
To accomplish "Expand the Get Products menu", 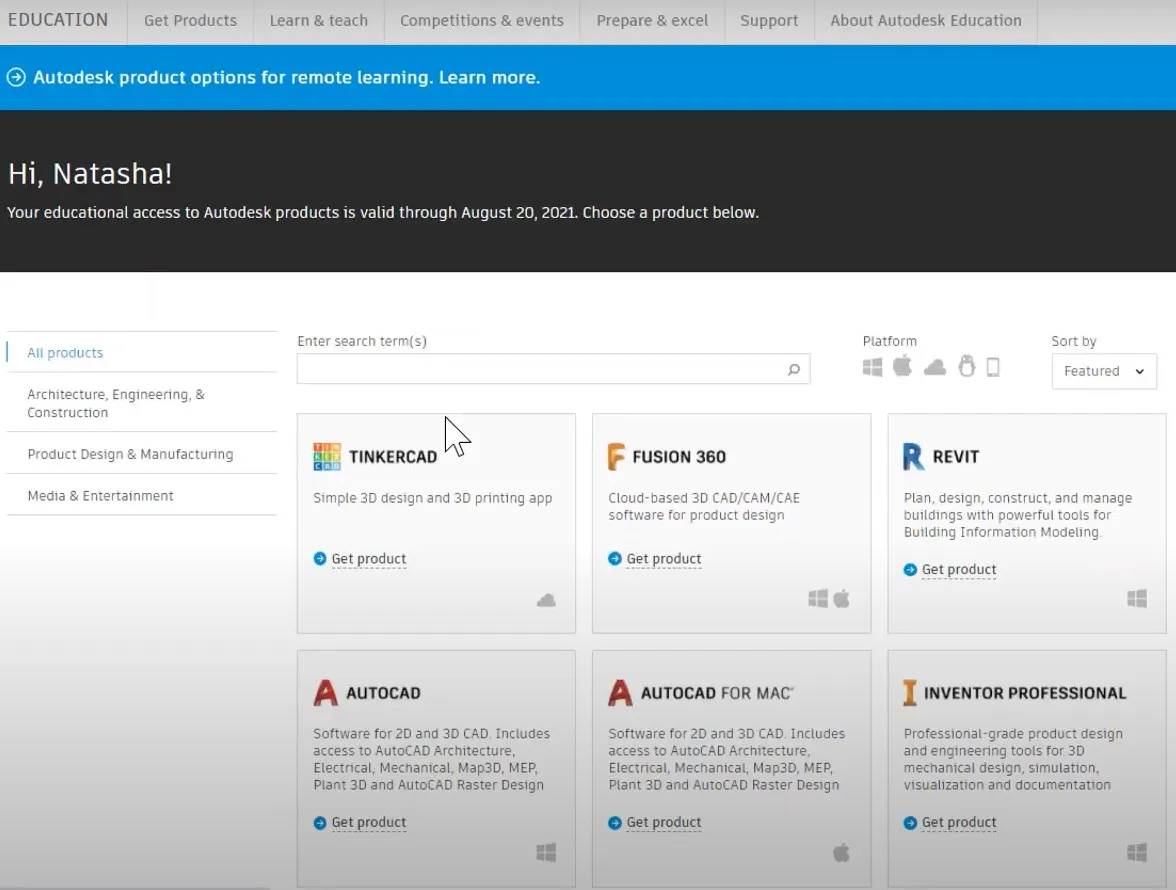I will point(190,20).
